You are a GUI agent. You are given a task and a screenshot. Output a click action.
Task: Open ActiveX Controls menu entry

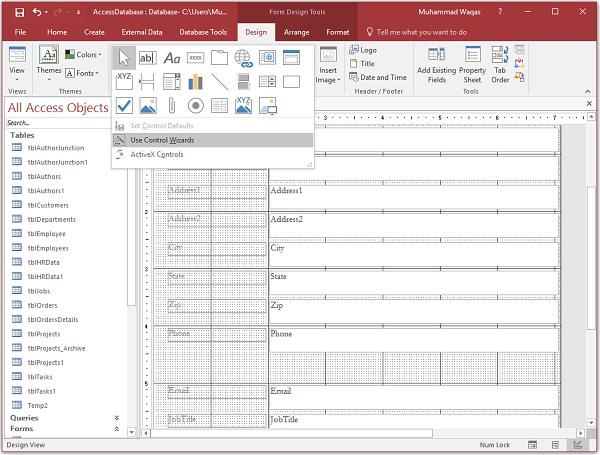pyautogui.click(x=157, y=155)
